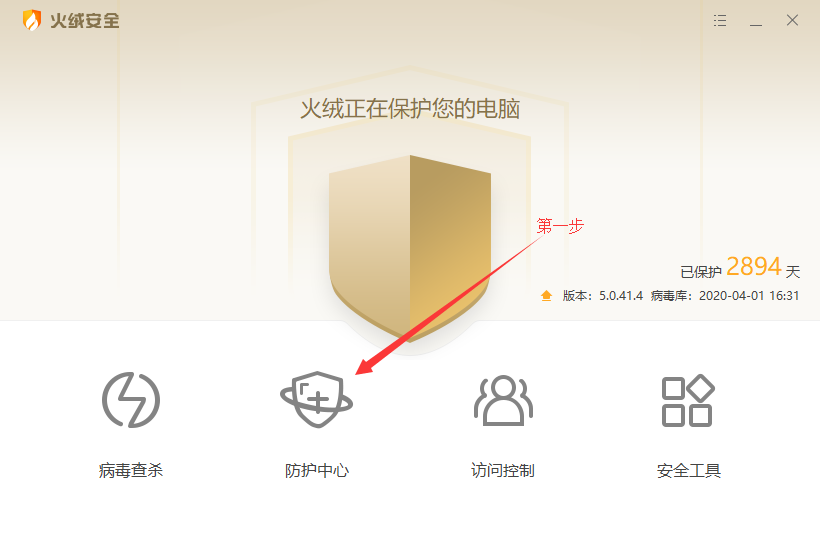Close the Huorong Security window
This screenshot has width=820, height=540.
click(x=792, y=20)
